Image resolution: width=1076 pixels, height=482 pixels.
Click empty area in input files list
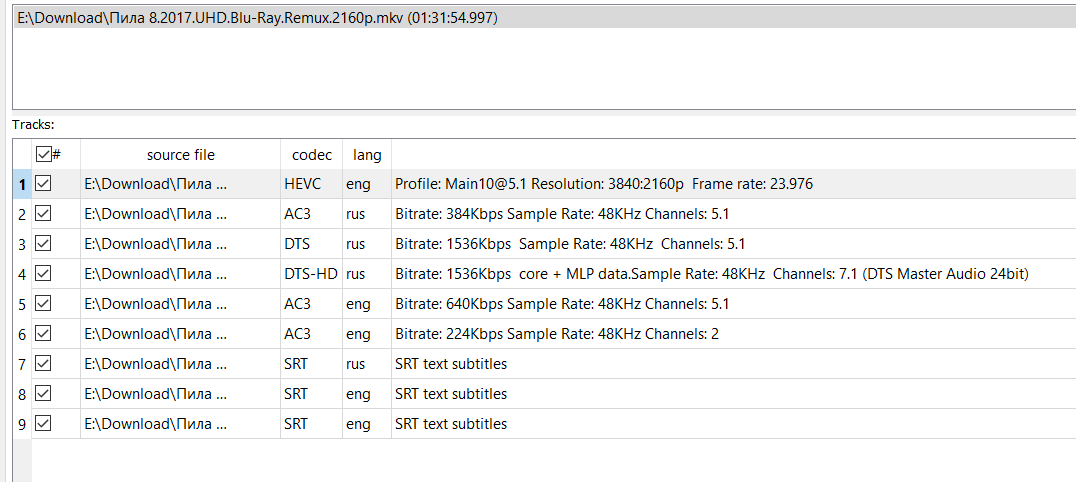coord(540,70)
